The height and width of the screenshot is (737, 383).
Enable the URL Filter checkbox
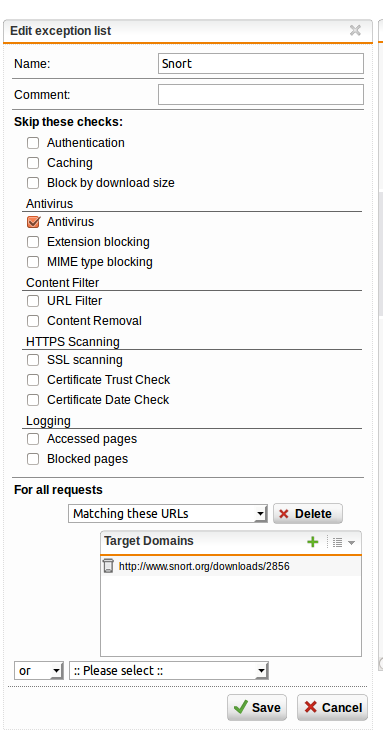click(33, 301)
